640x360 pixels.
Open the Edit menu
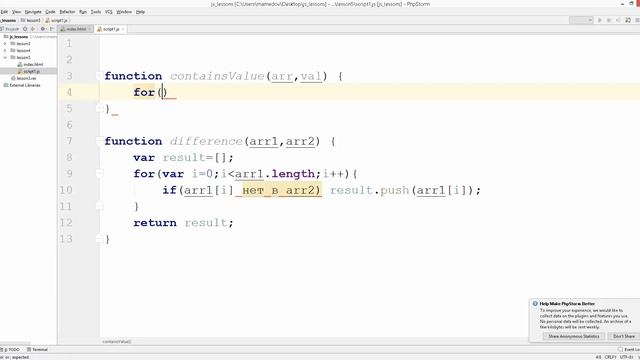4,12
